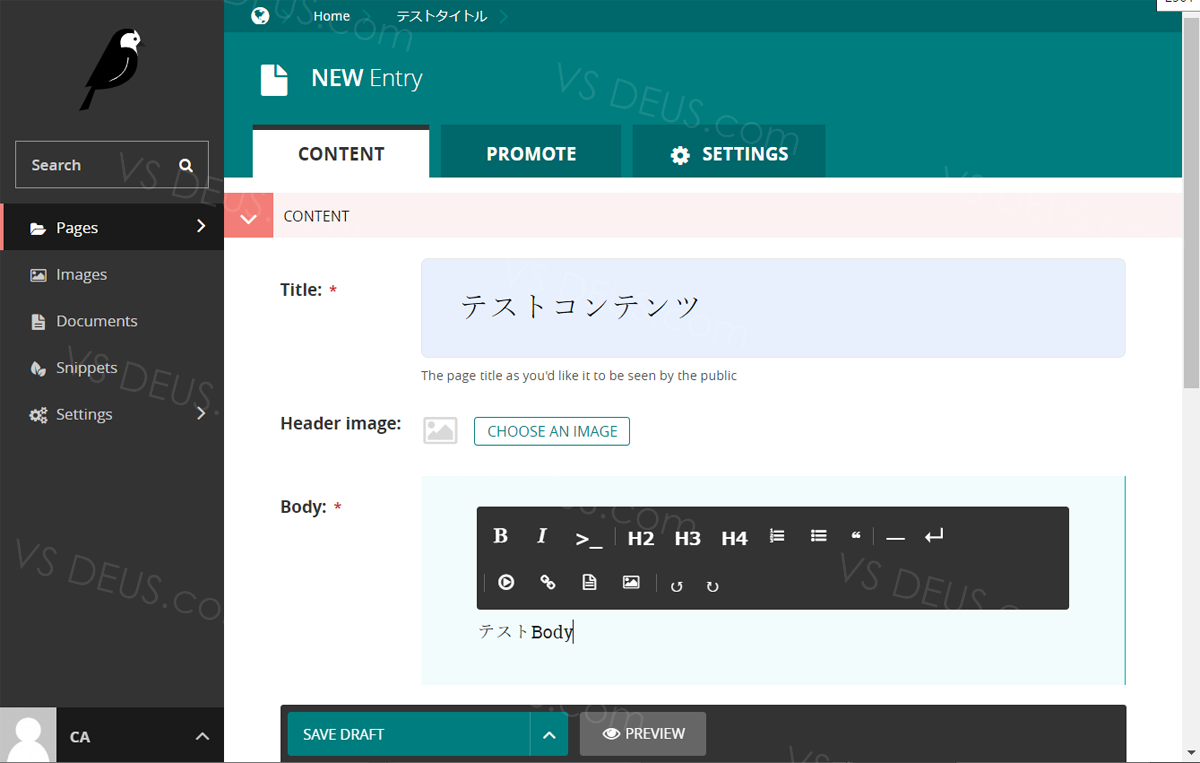1200x763 pixels.
Task: Click CHOOSE AN IMAGE button
Action: [x=552, y=431]
